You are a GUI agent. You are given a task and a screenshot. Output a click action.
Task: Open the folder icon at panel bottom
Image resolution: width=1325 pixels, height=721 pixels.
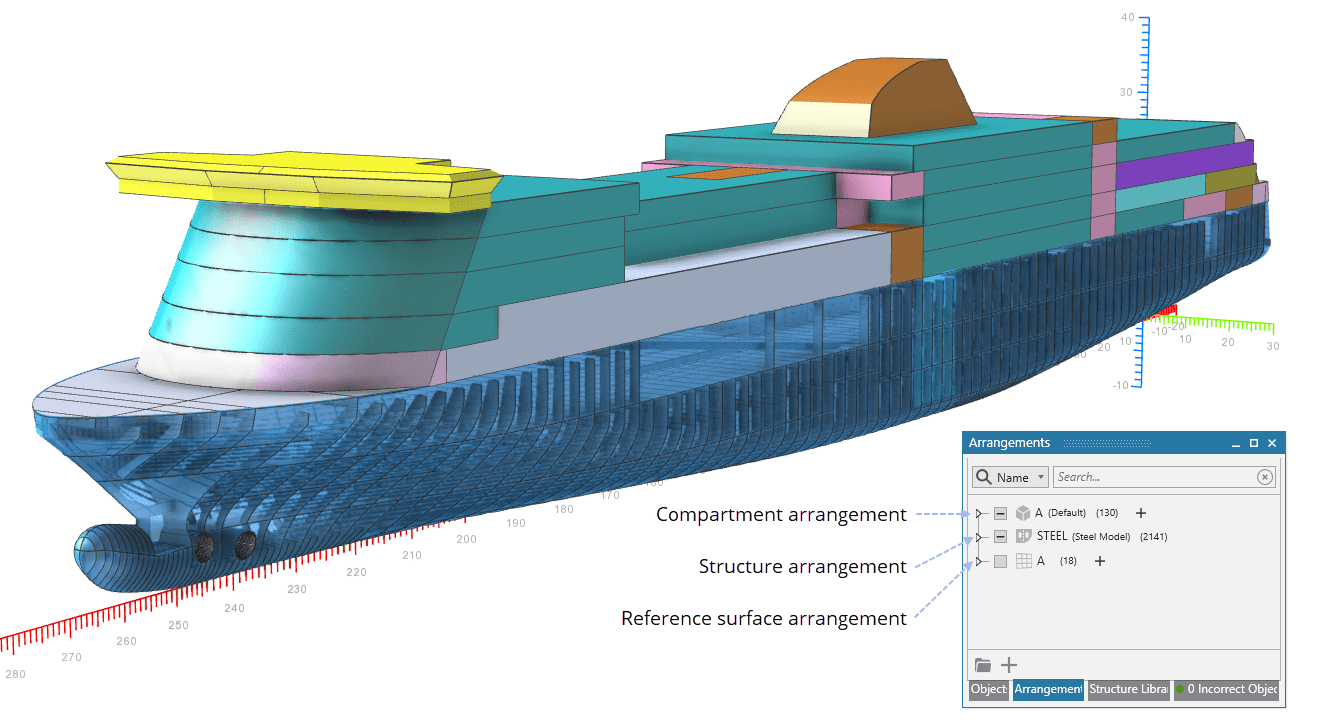(x=983, y=665)
